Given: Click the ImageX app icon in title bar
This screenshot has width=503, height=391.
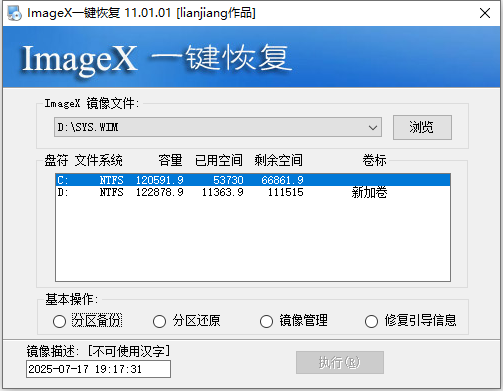Looking at the screenshot, I should point(14,13).
